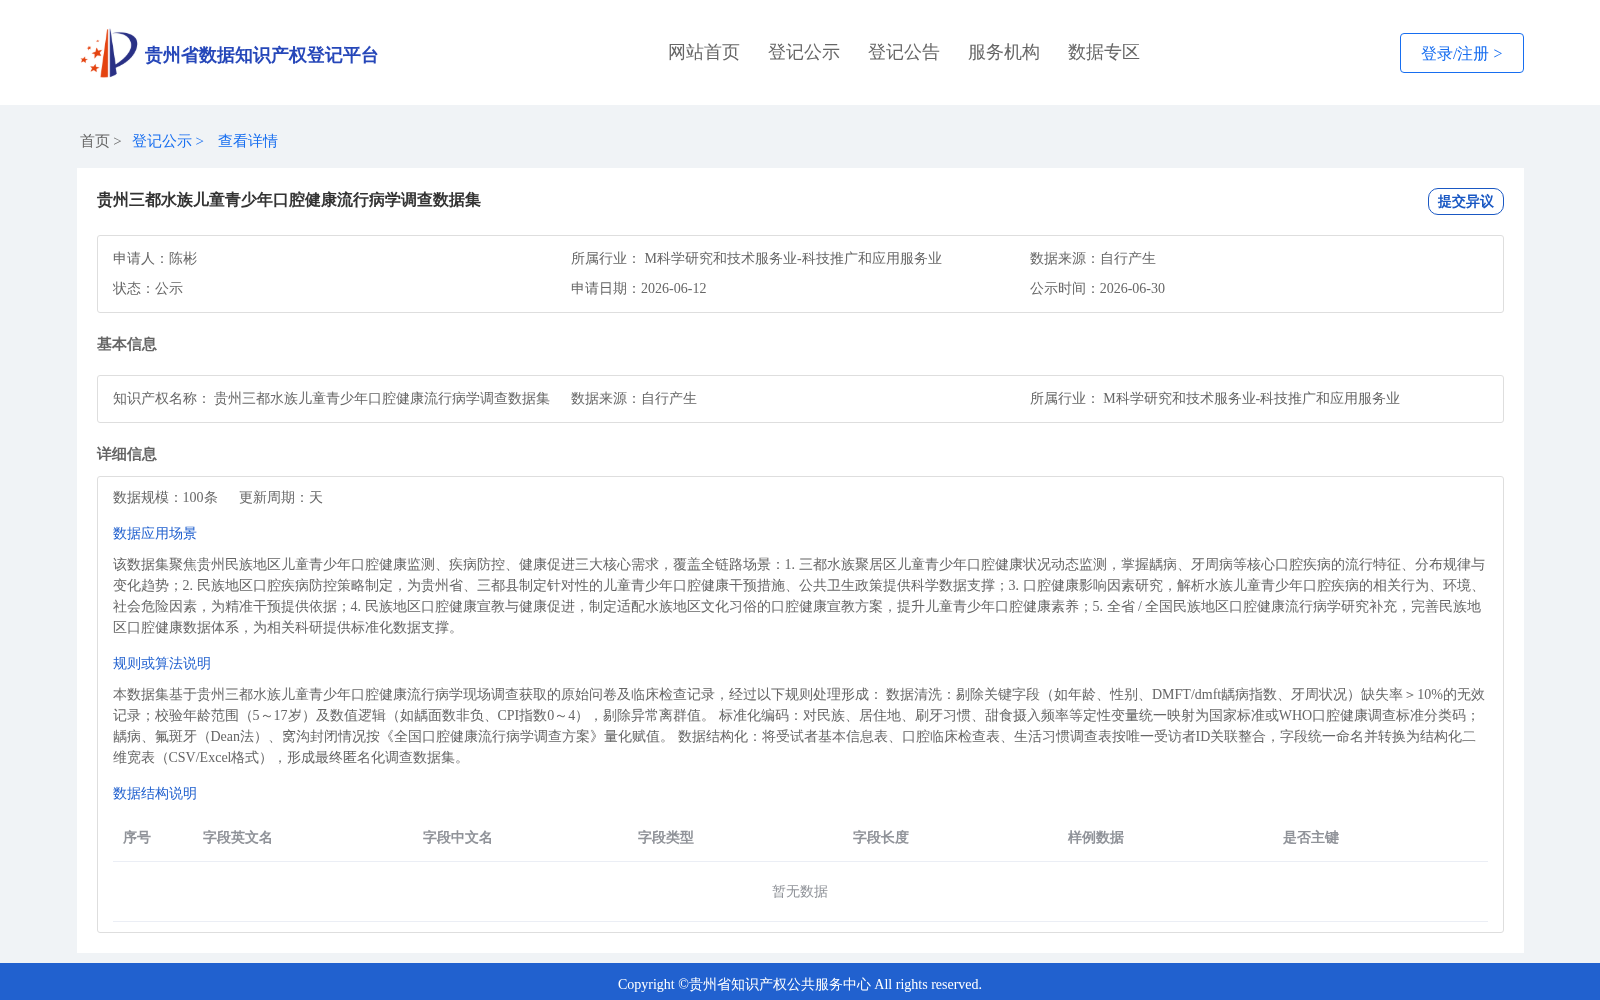
Task: Click 查看详情 breadcrumb
Action: pyautogui.click(x=248, y=141)
